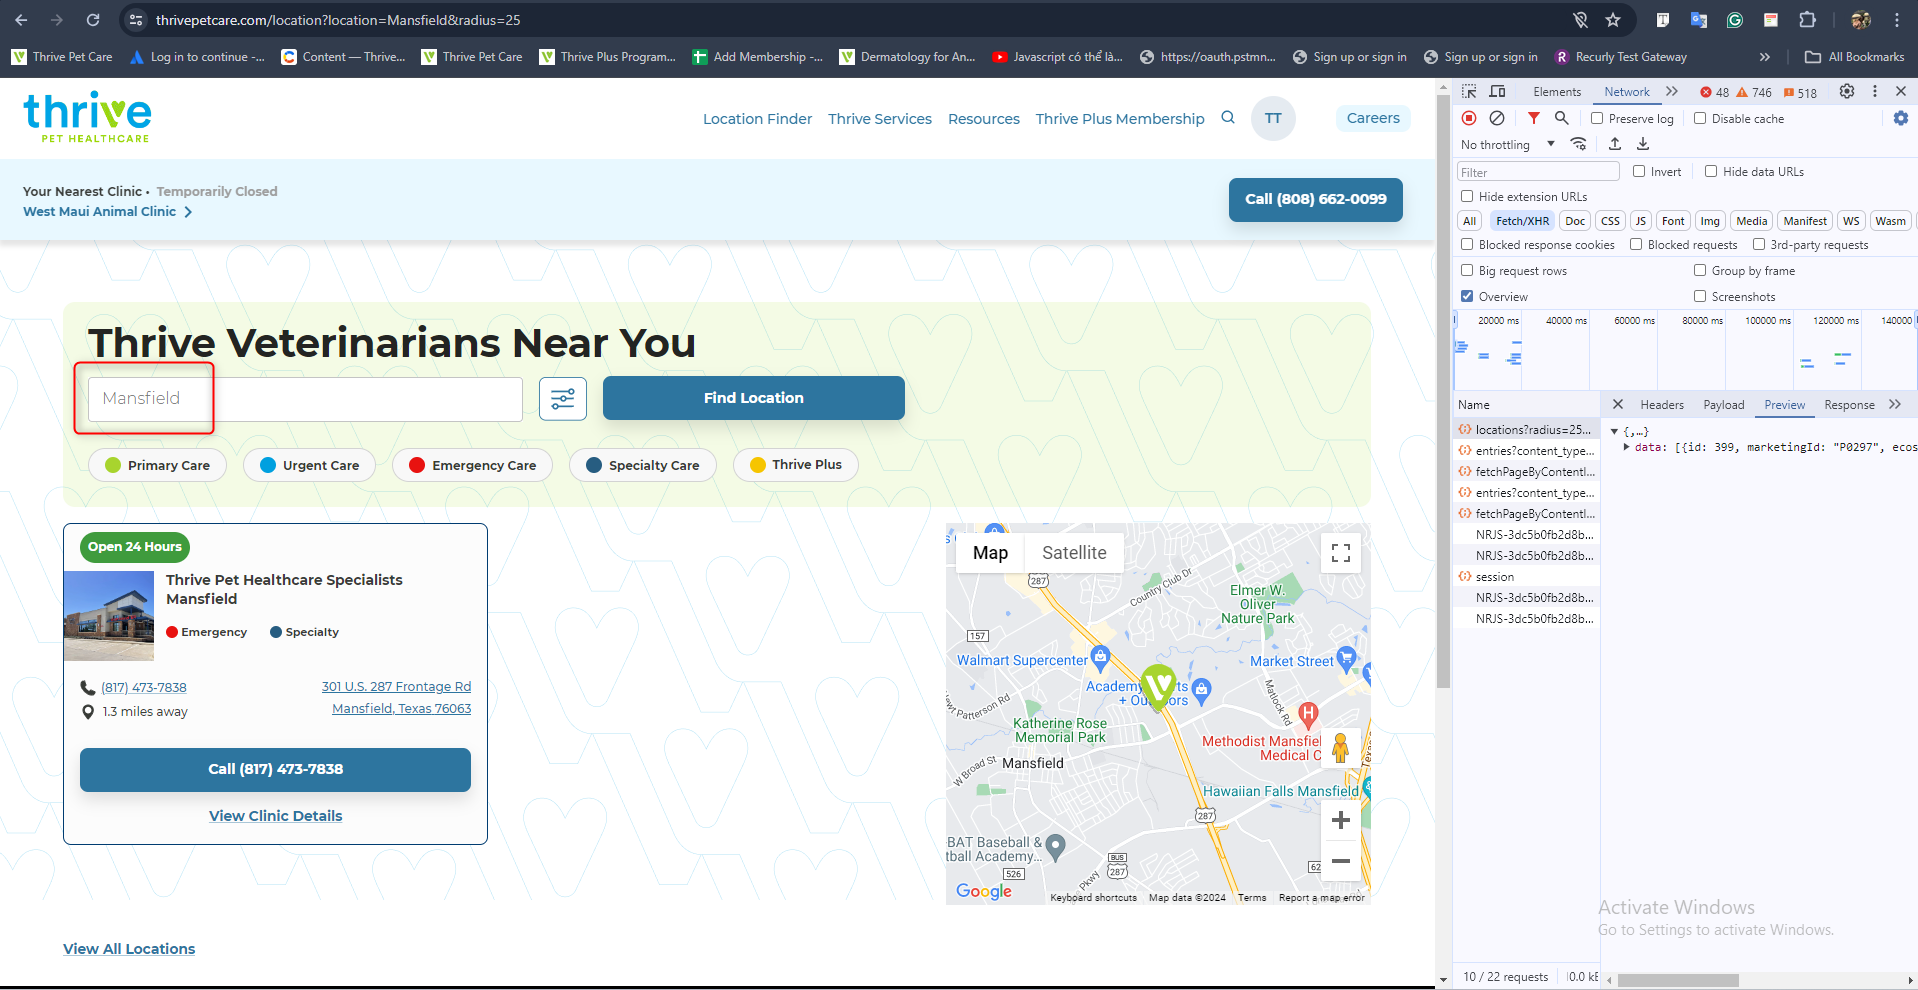Close the request details pane

pos(1618,404)
